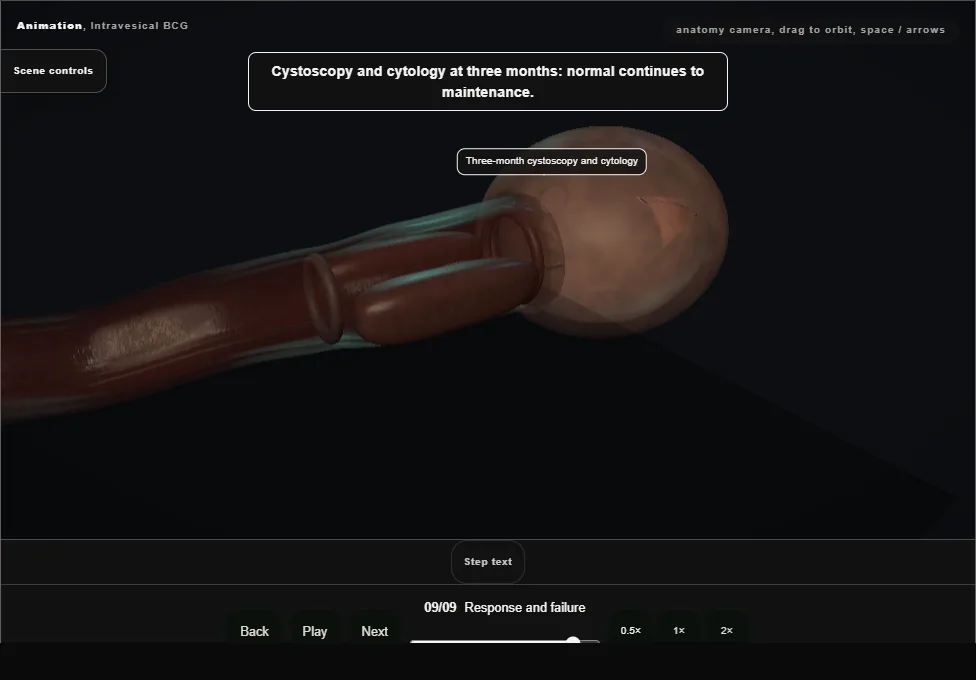Set playback speed to 1×
This screenshot has width=976, height=680.
coord(678,630)
